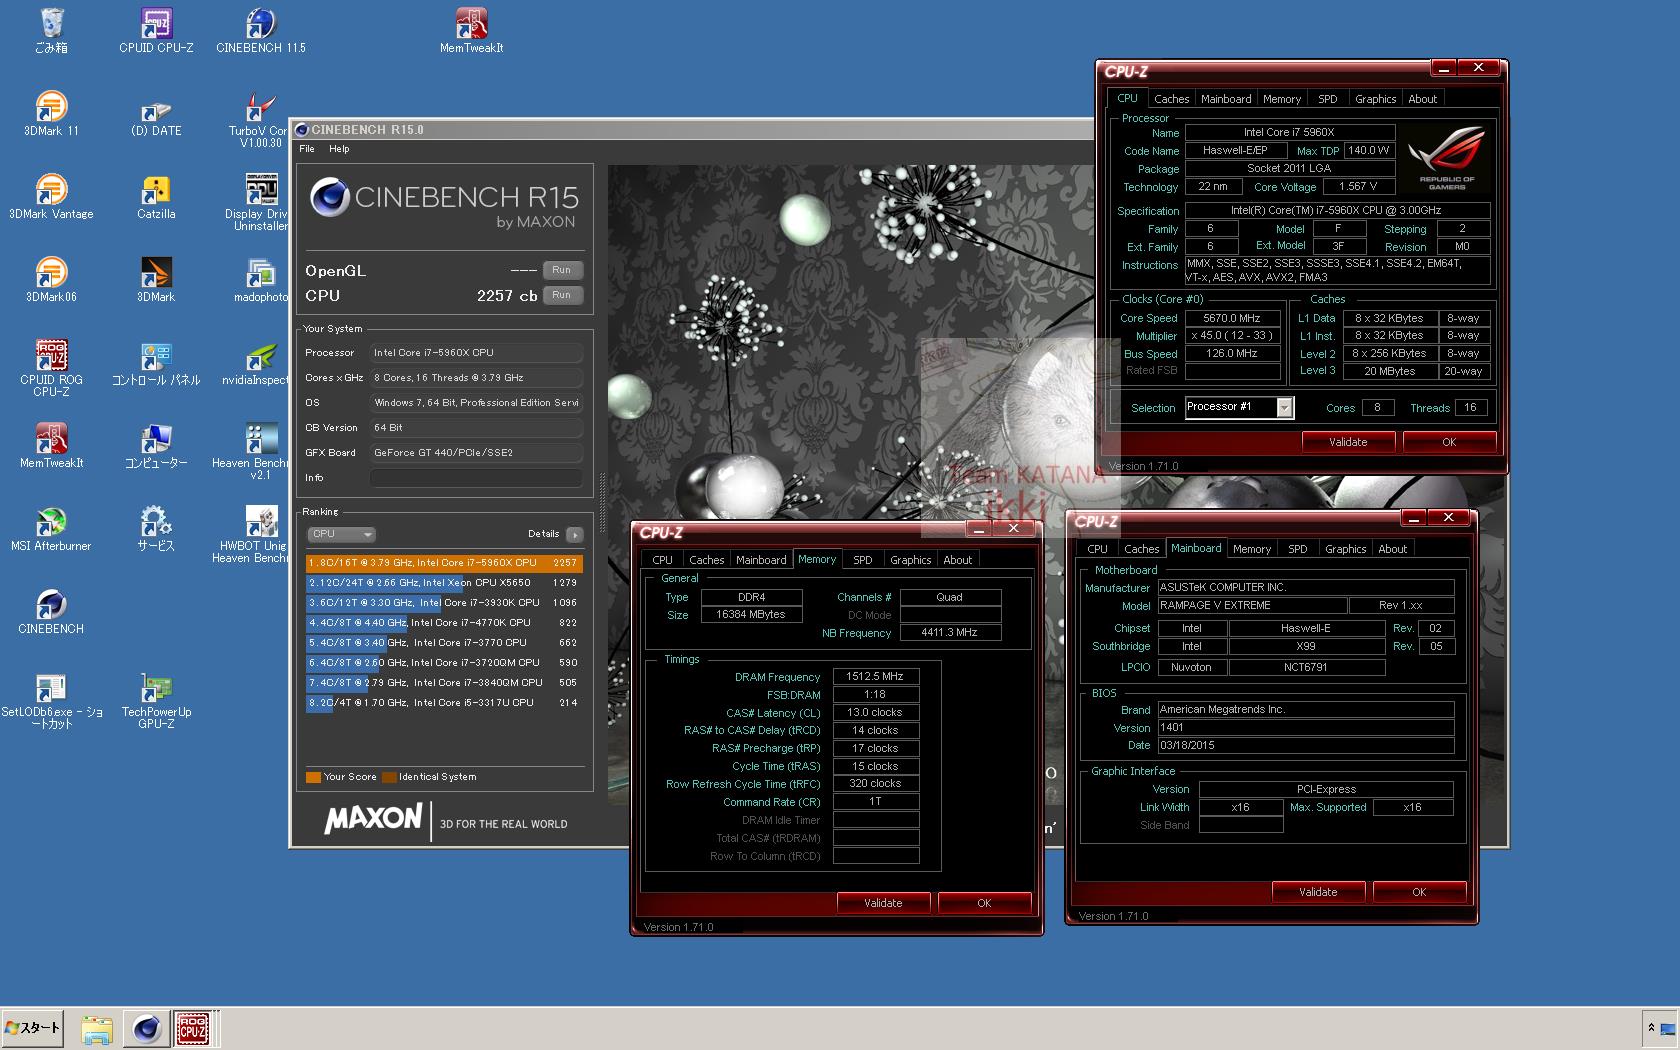The height and width of the screenshot is (1050, 1680).
Task: Open the Computer desktop icon
Action: pyautogui.click(x=156, y=445)
